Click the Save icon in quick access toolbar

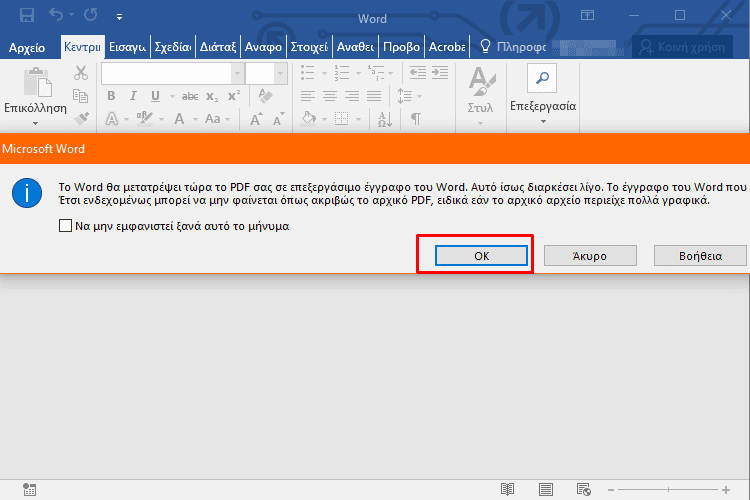(x=27, y=15)
